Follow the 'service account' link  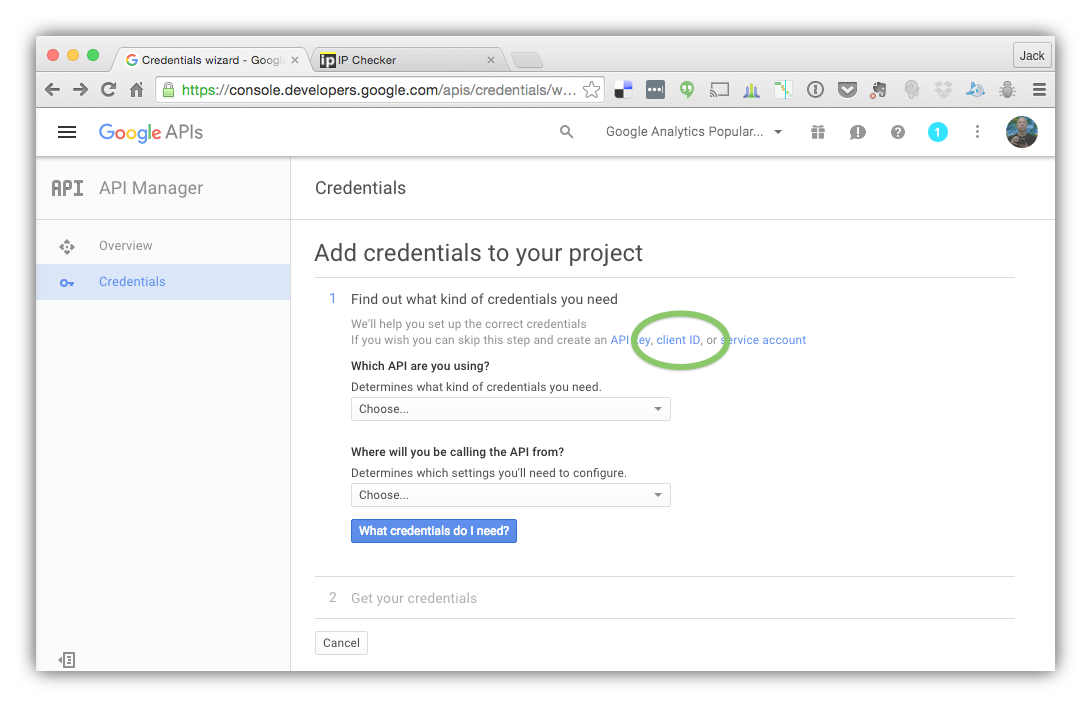[763, 340]
